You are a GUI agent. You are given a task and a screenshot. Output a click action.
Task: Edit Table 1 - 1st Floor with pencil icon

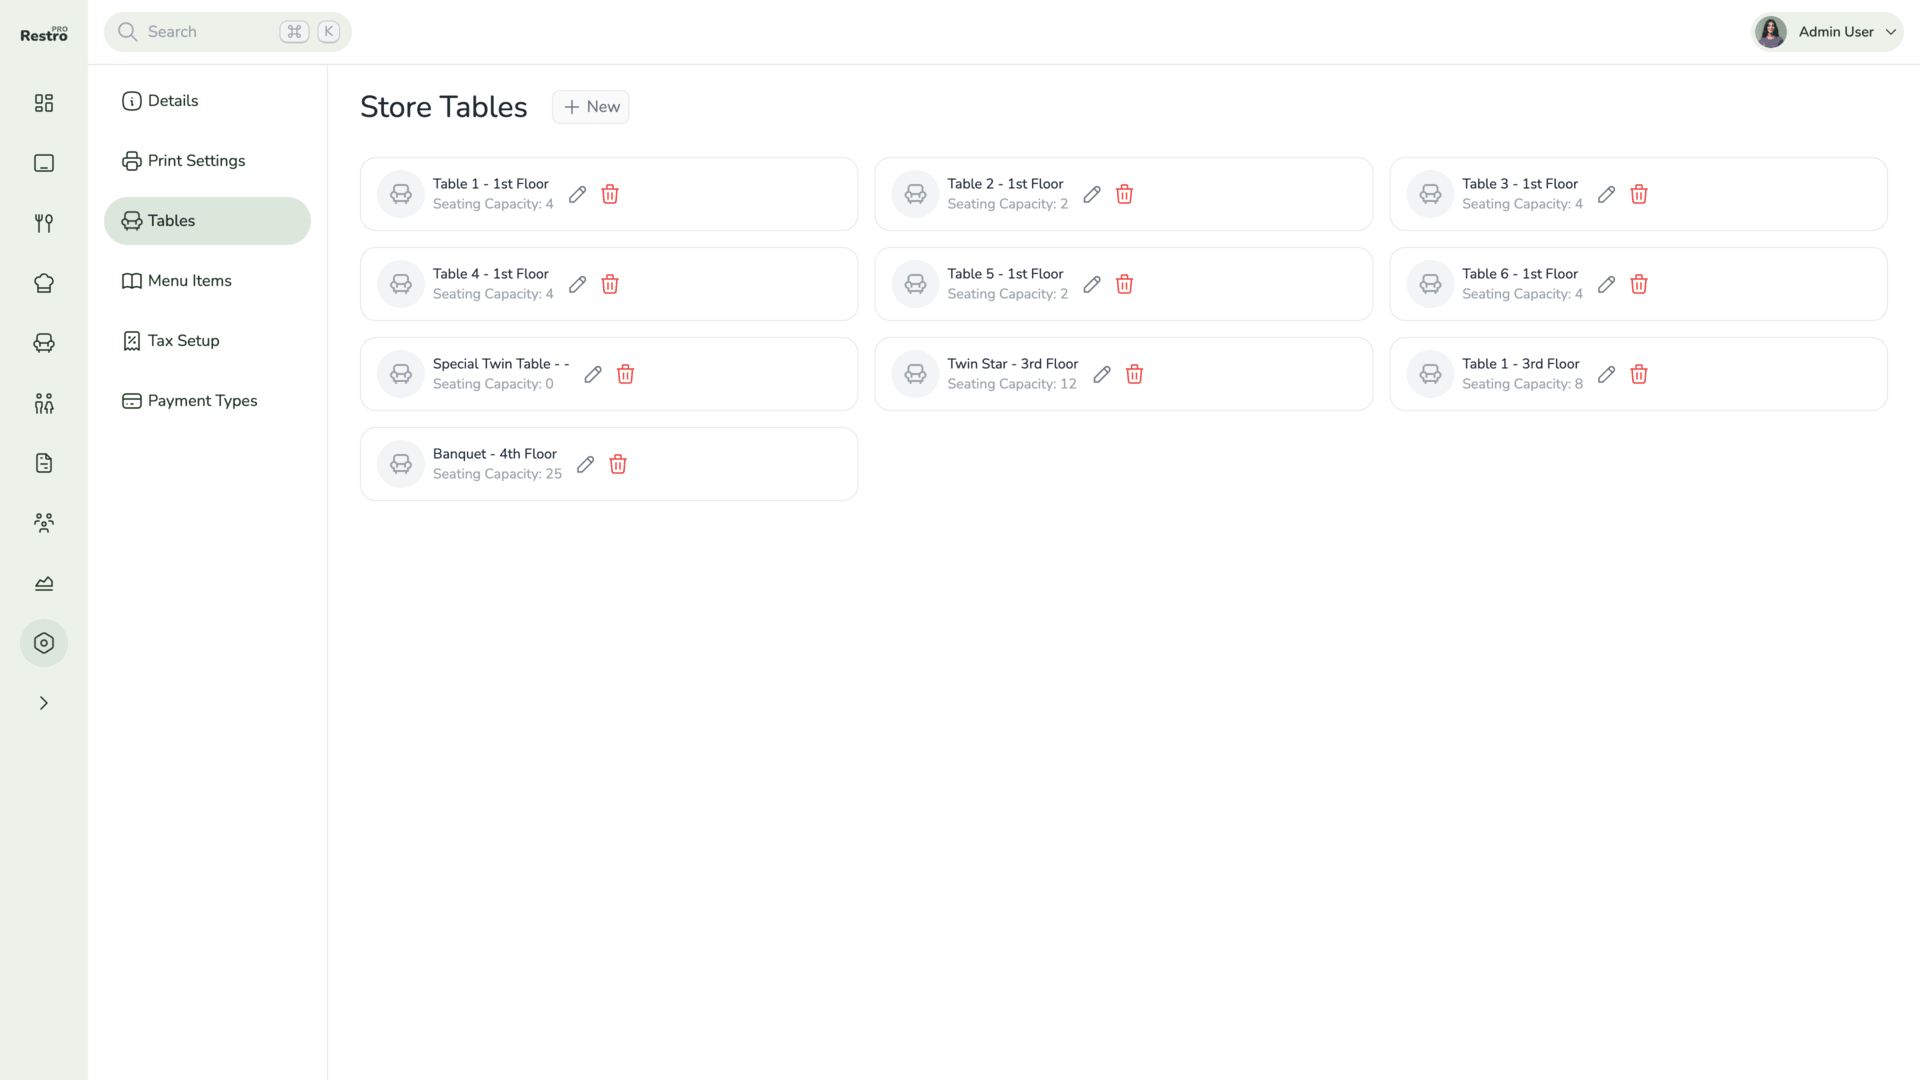tap(577, 194)
